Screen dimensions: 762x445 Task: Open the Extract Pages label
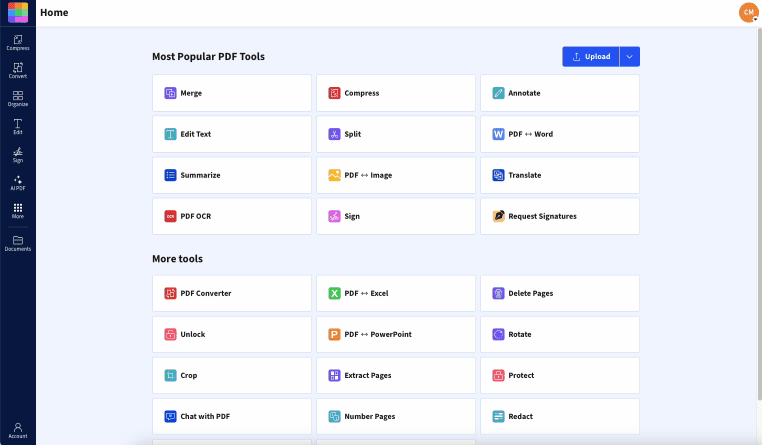coord(368,376)
